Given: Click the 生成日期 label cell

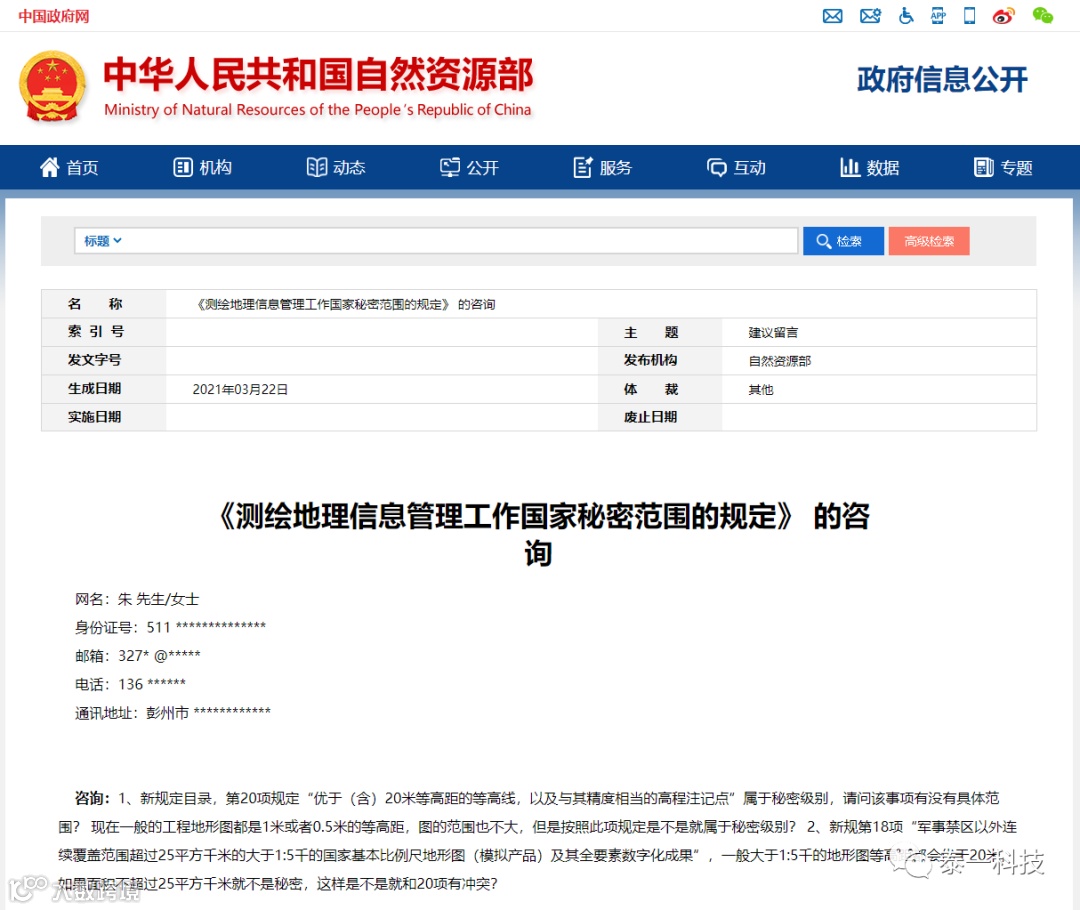Looking at the screenshot, I should coord(104,389).
